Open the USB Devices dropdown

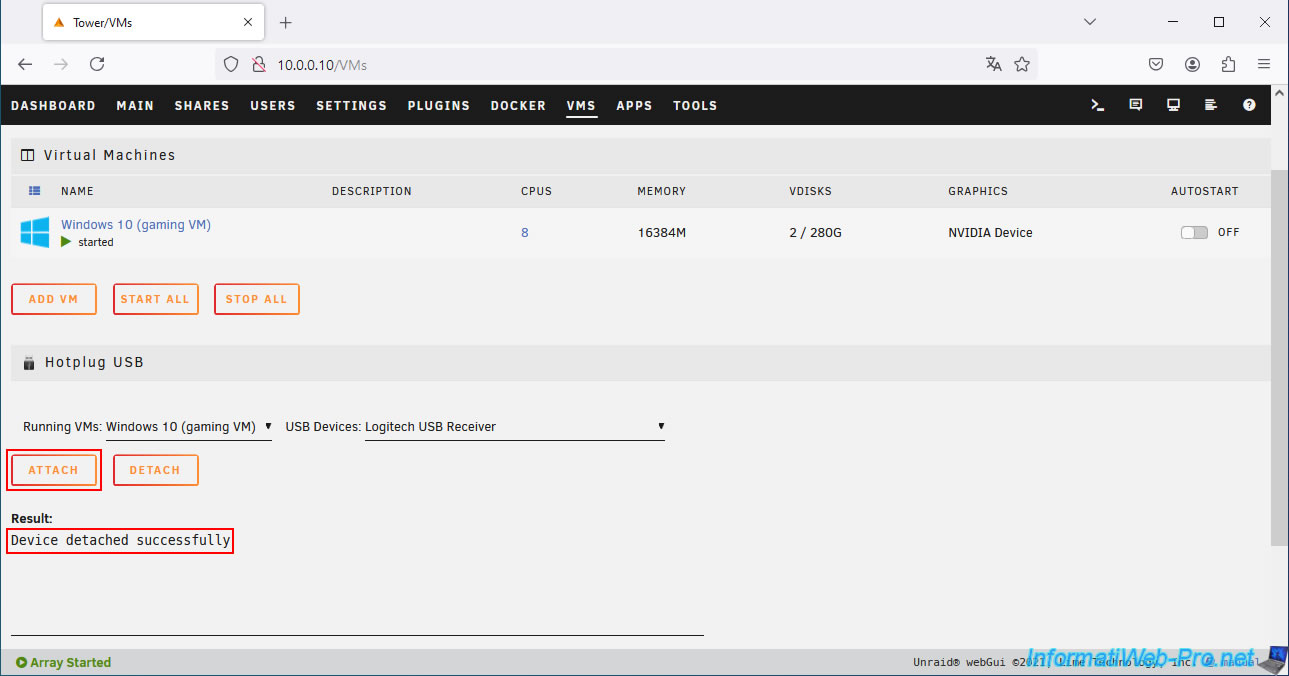(x=515, y=427)
